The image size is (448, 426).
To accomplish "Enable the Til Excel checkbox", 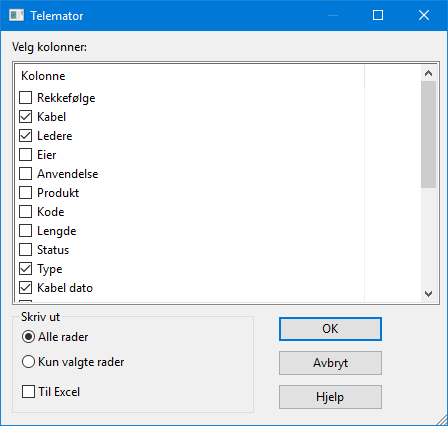I will pos(28,392).
